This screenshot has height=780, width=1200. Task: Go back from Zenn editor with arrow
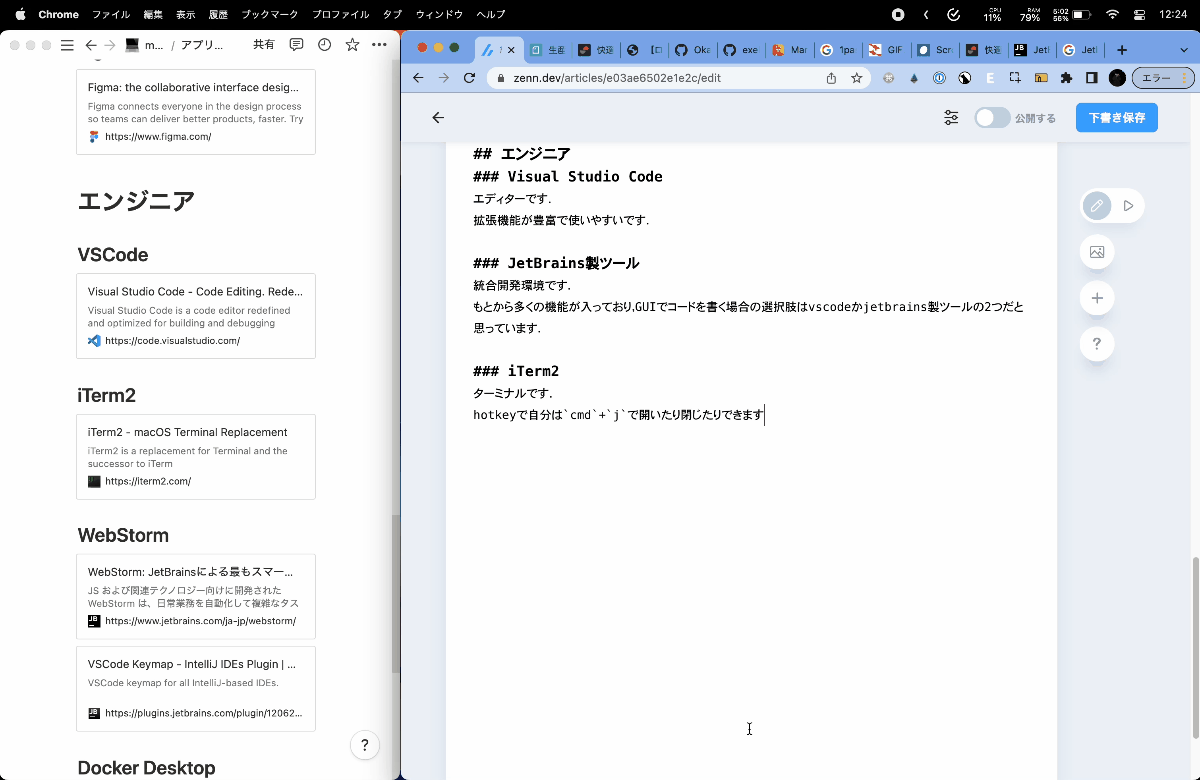(438, 118)
